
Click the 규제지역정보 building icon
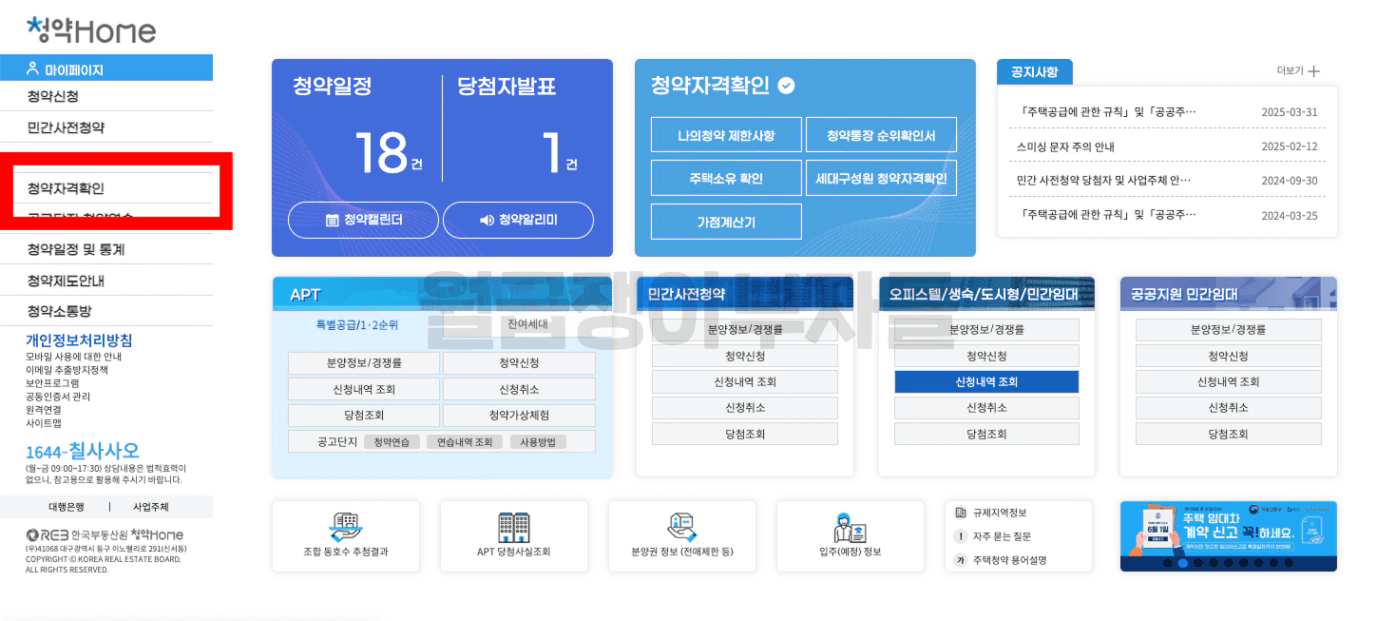coord(960,512)
